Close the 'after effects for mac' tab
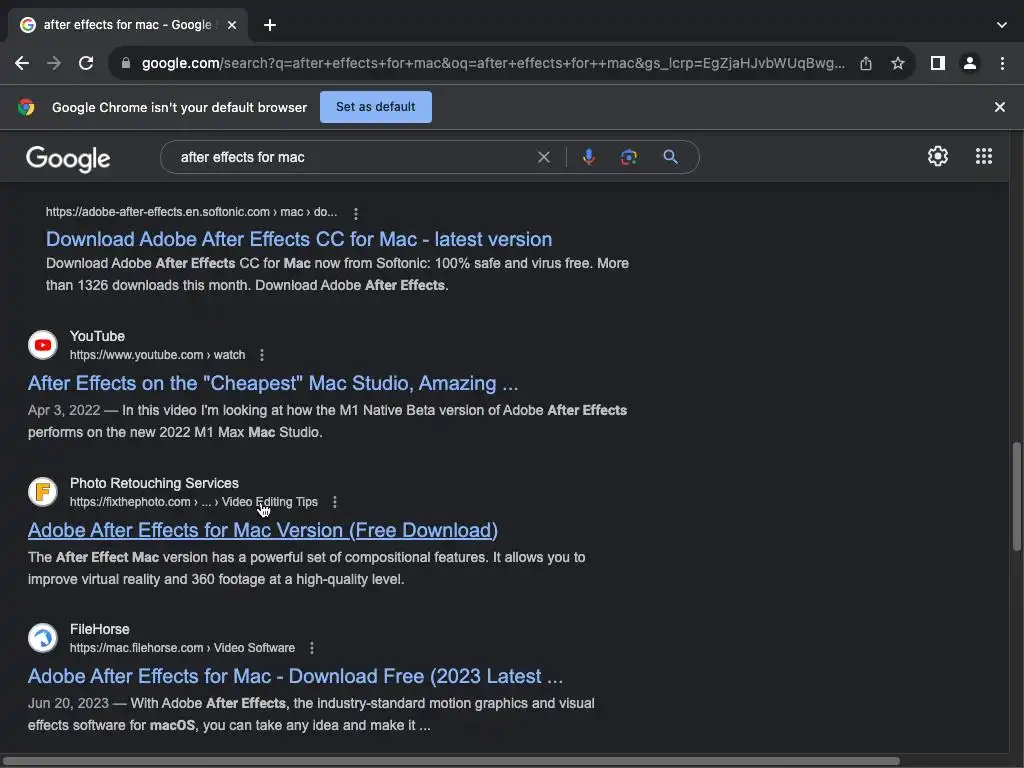 [x=232, y=25]
